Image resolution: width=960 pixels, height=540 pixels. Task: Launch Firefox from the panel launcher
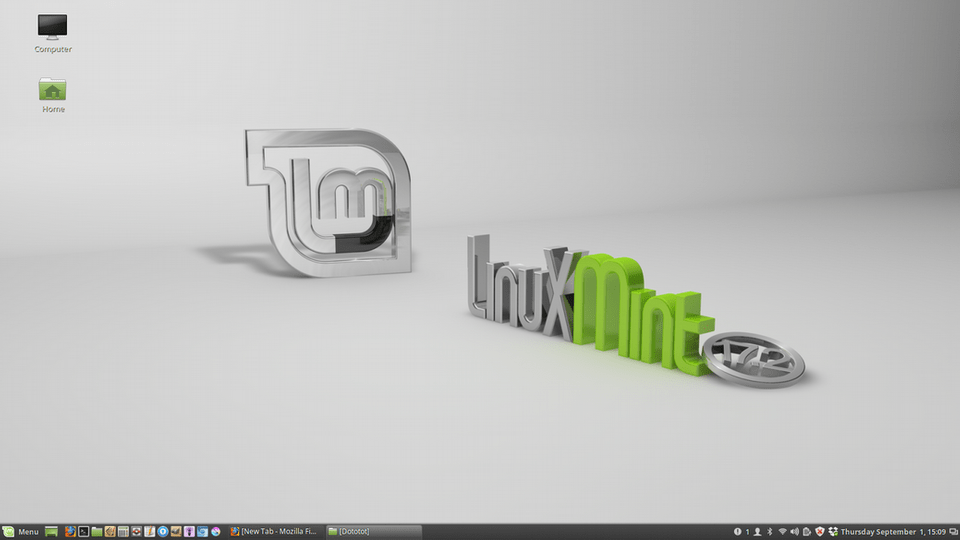[70, 531]
